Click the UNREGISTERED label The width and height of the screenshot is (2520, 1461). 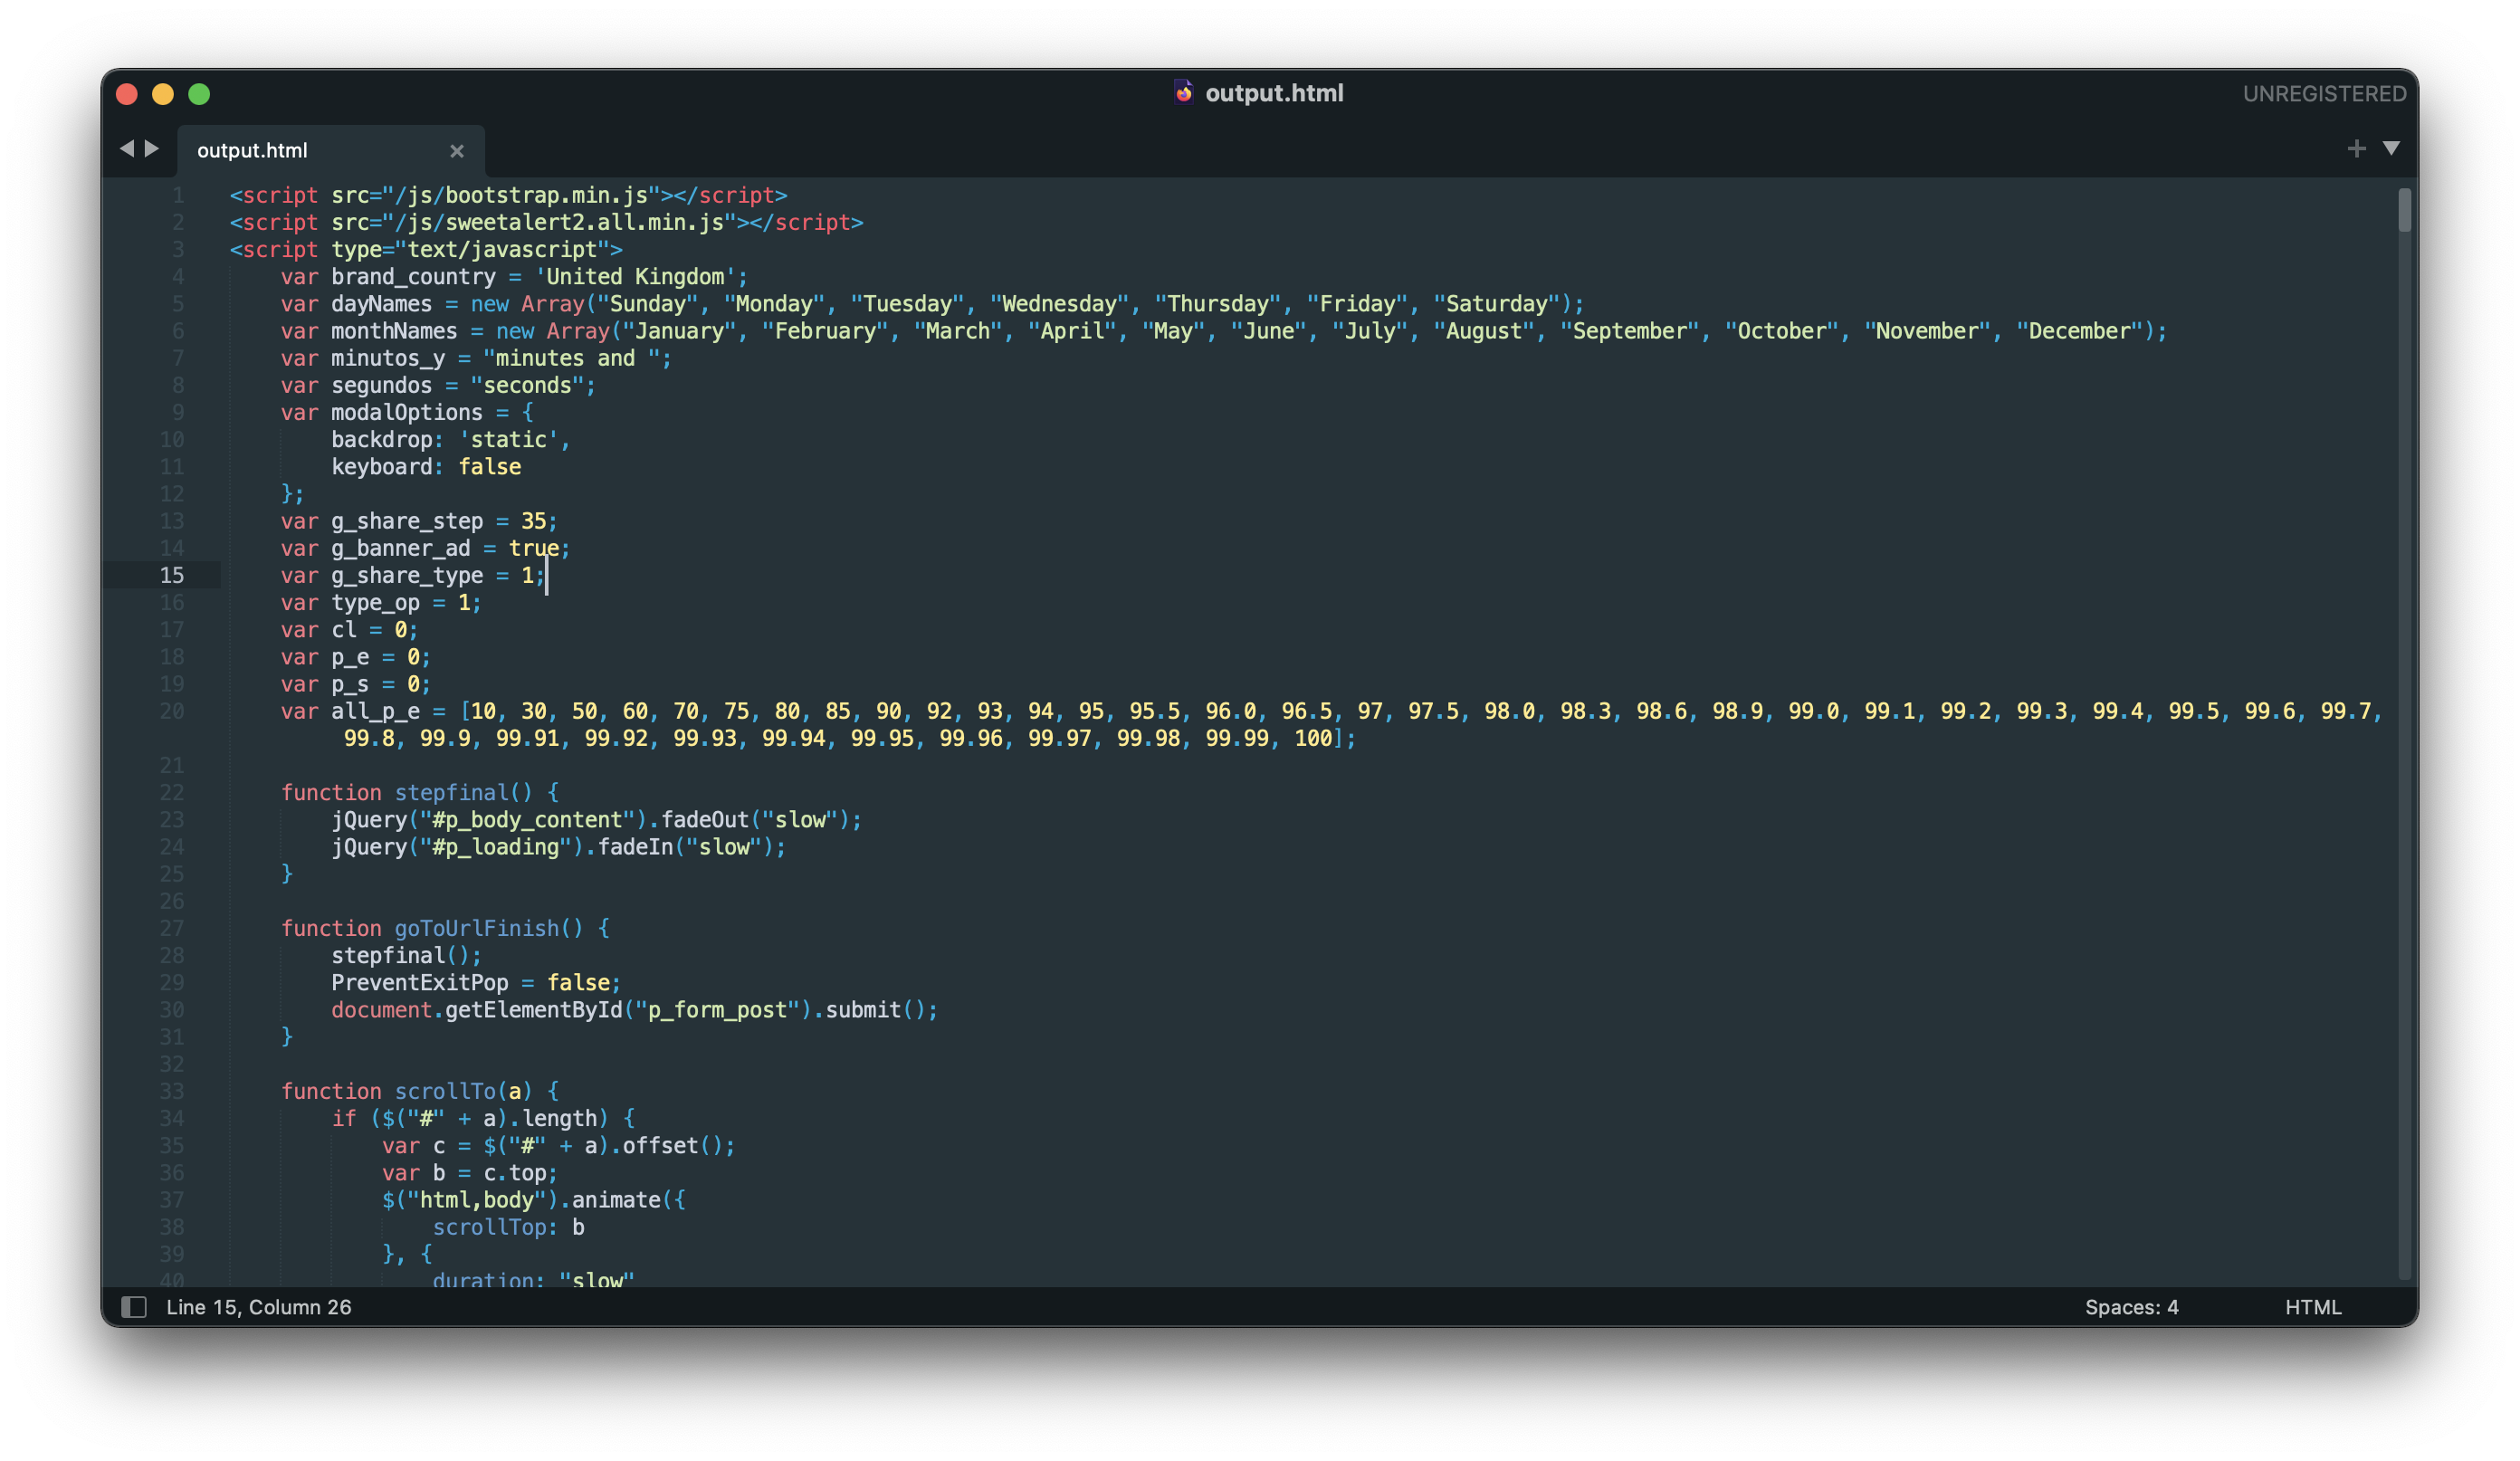click(2324, 94)
